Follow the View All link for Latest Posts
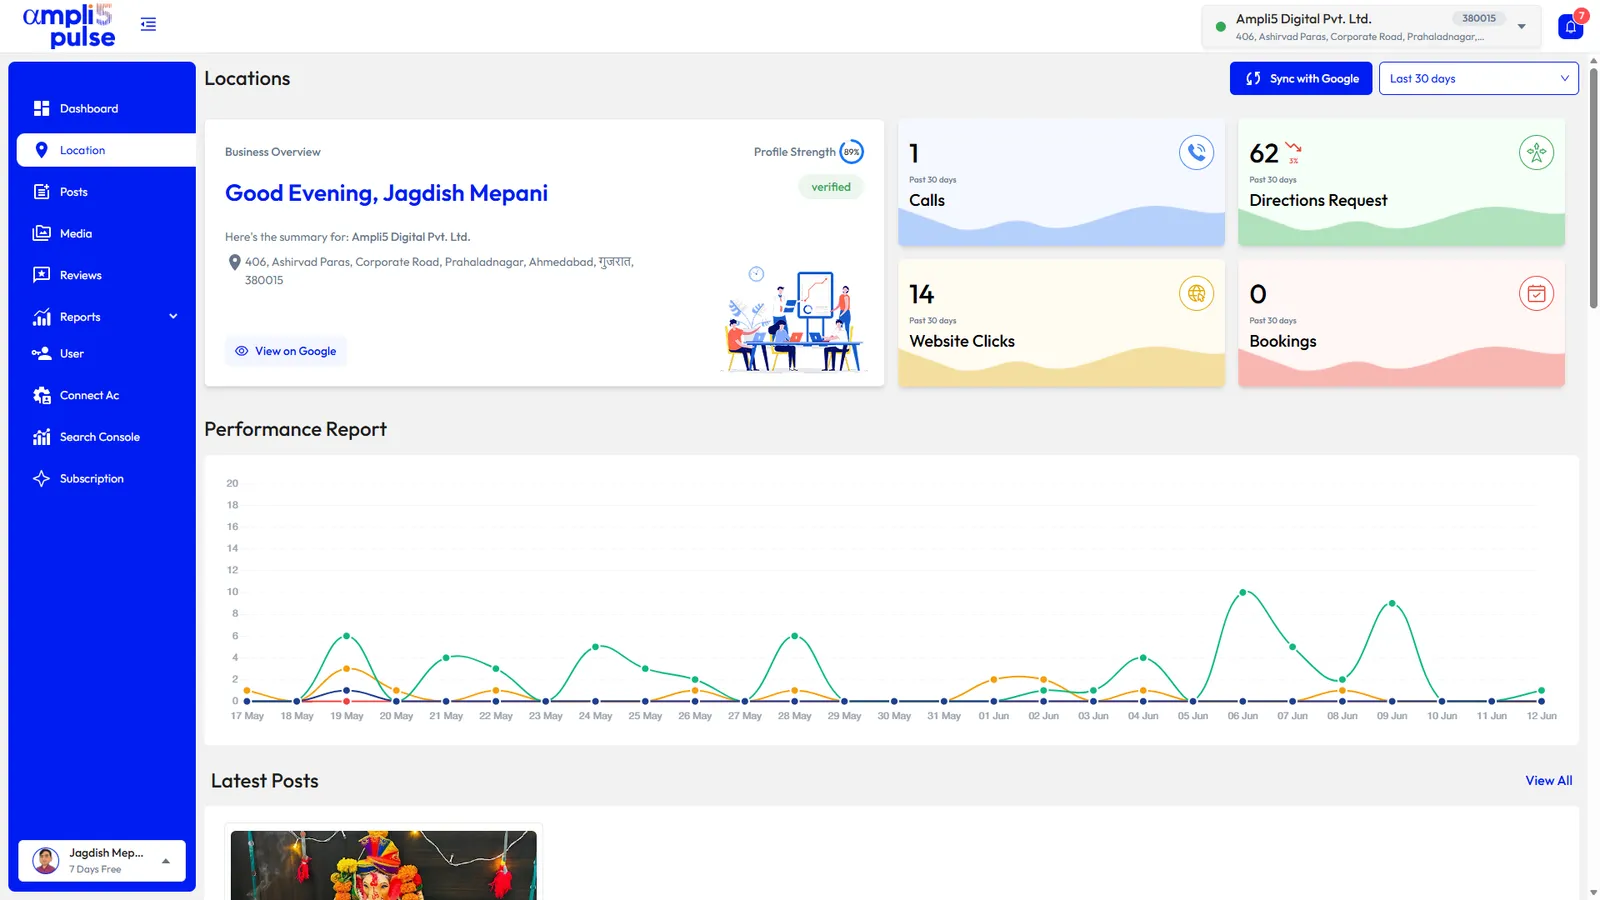 (1548, 781)
